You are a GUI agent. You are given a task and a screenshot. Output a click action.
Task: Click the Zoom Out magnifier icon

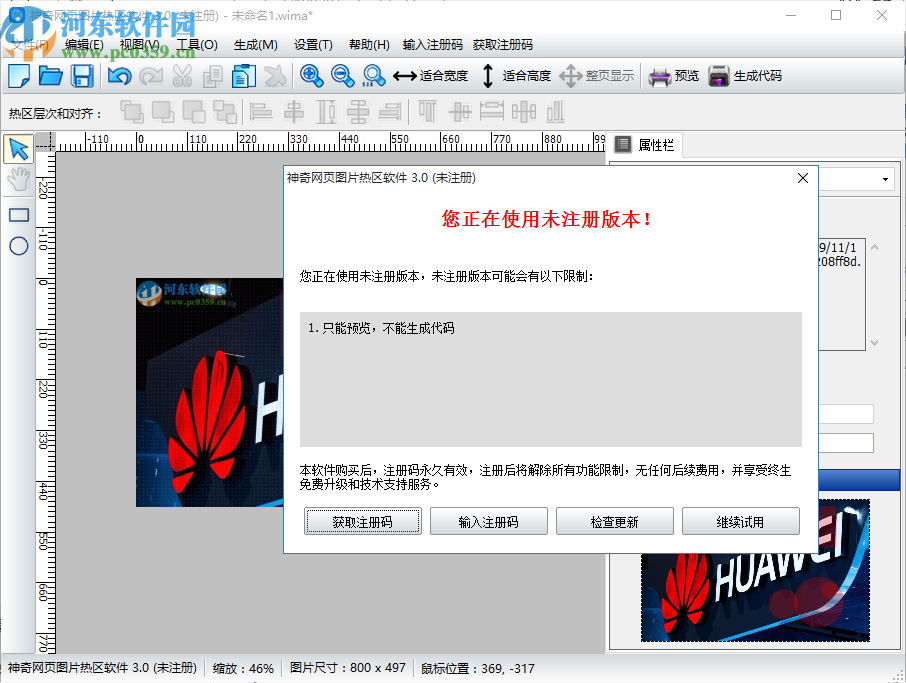(343, 75)
